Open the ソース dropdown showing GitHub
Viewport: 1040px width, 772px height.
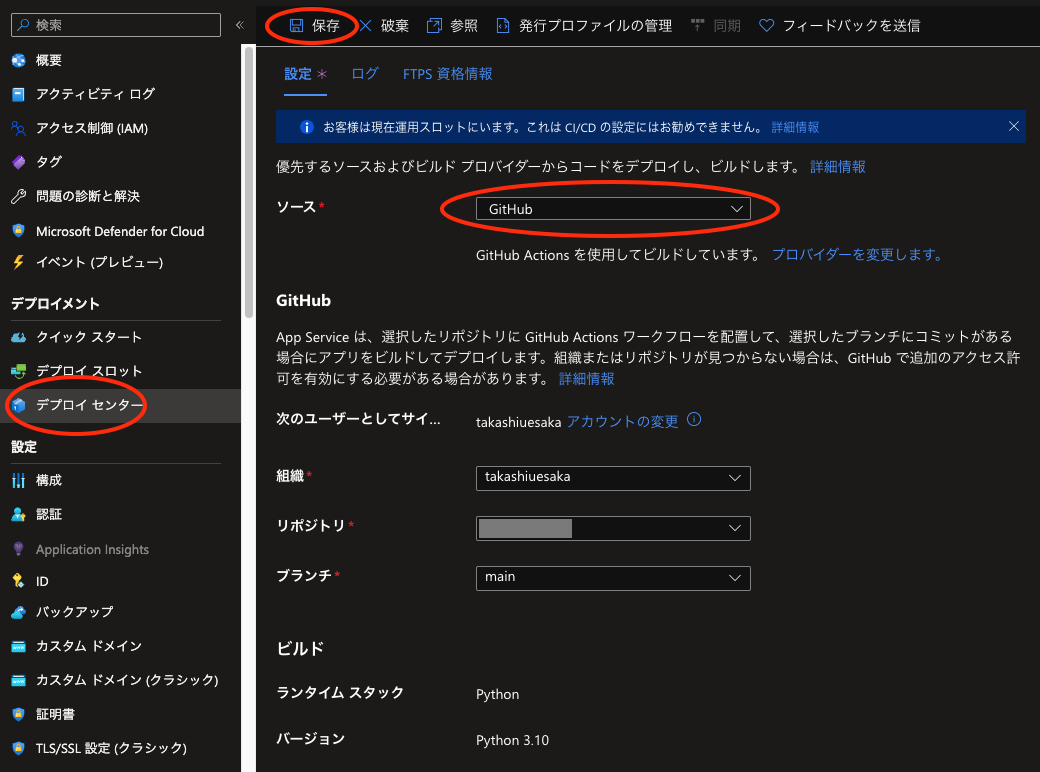613,208
